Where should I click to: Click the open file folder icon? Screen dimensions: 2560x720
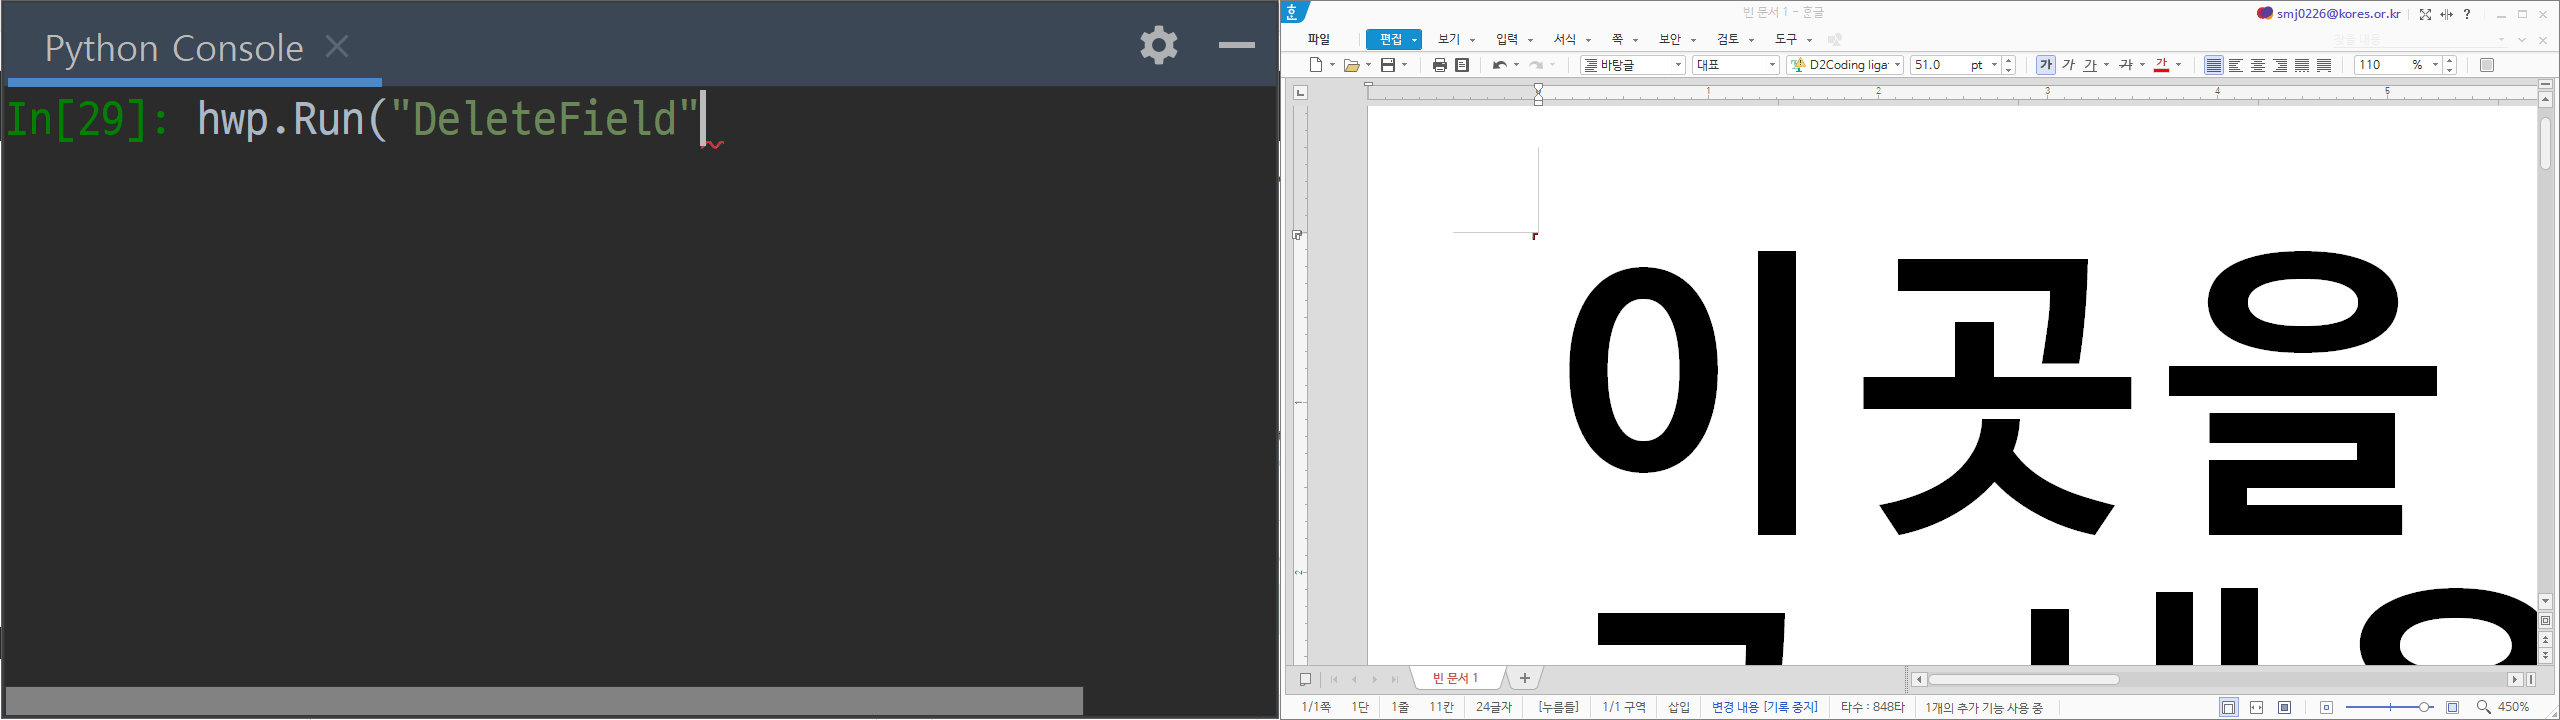coord(1351,65)
